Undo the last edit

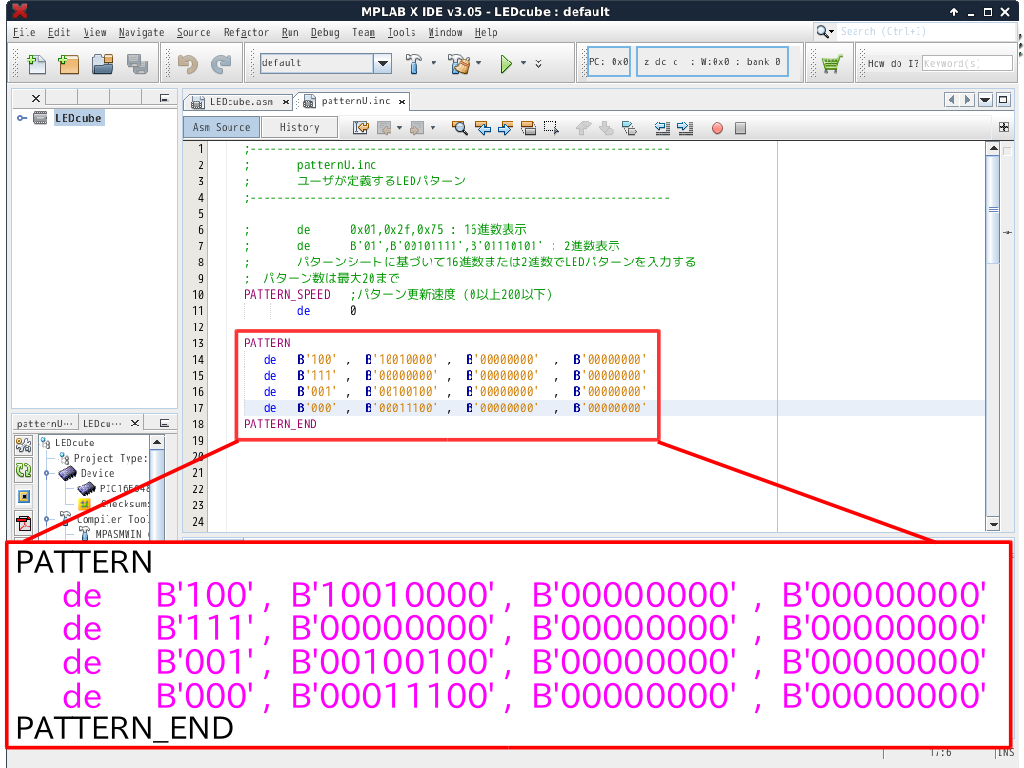click(x=188, y=63)
